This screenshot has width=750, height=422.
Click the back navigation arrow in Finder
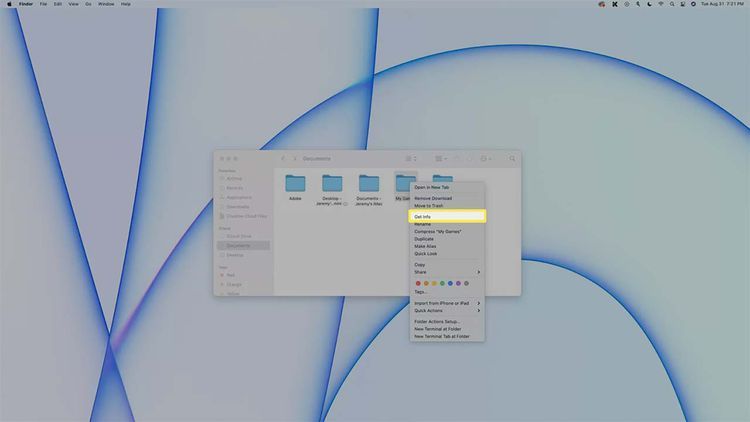tap(283, 158)
